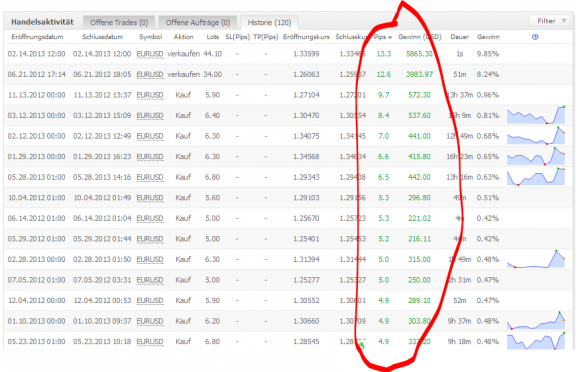Open EURUSD link in 02.28.2013 row
The height and width of the screenshot is (372, 580).
pos(150,259)
